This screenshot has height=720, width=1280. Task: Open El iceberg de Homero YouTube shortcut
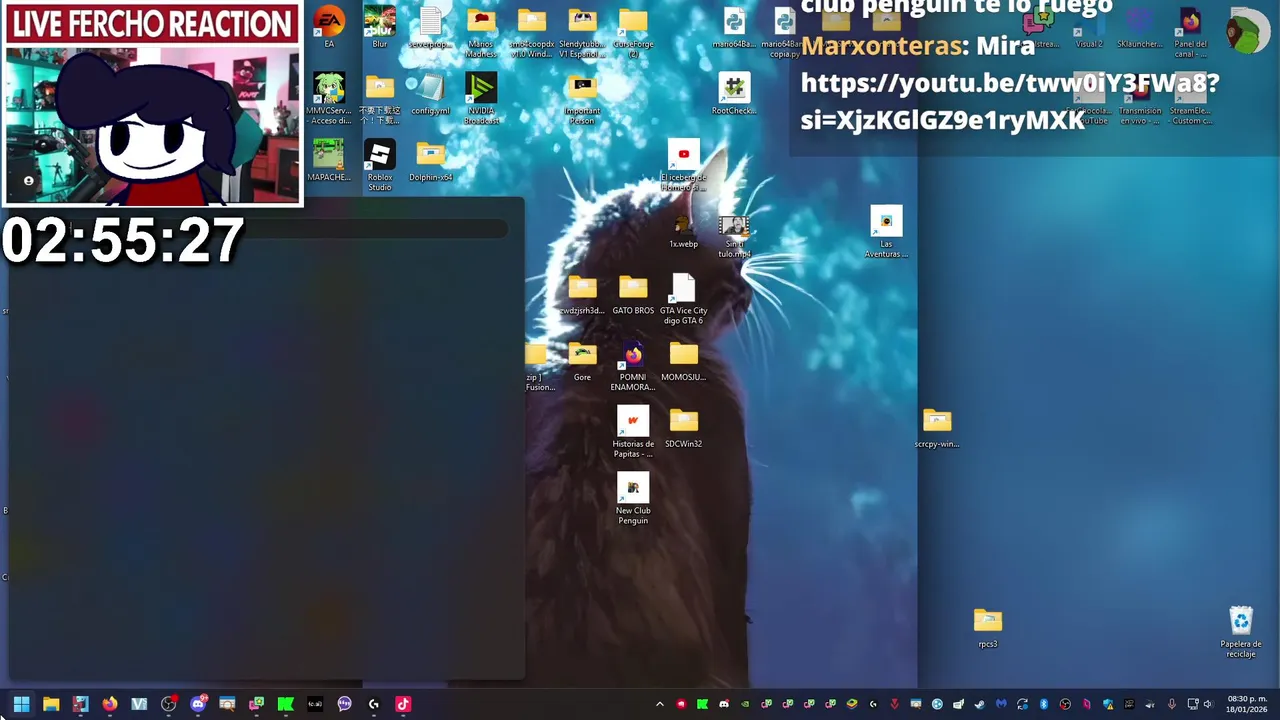[x=684, y=165]
